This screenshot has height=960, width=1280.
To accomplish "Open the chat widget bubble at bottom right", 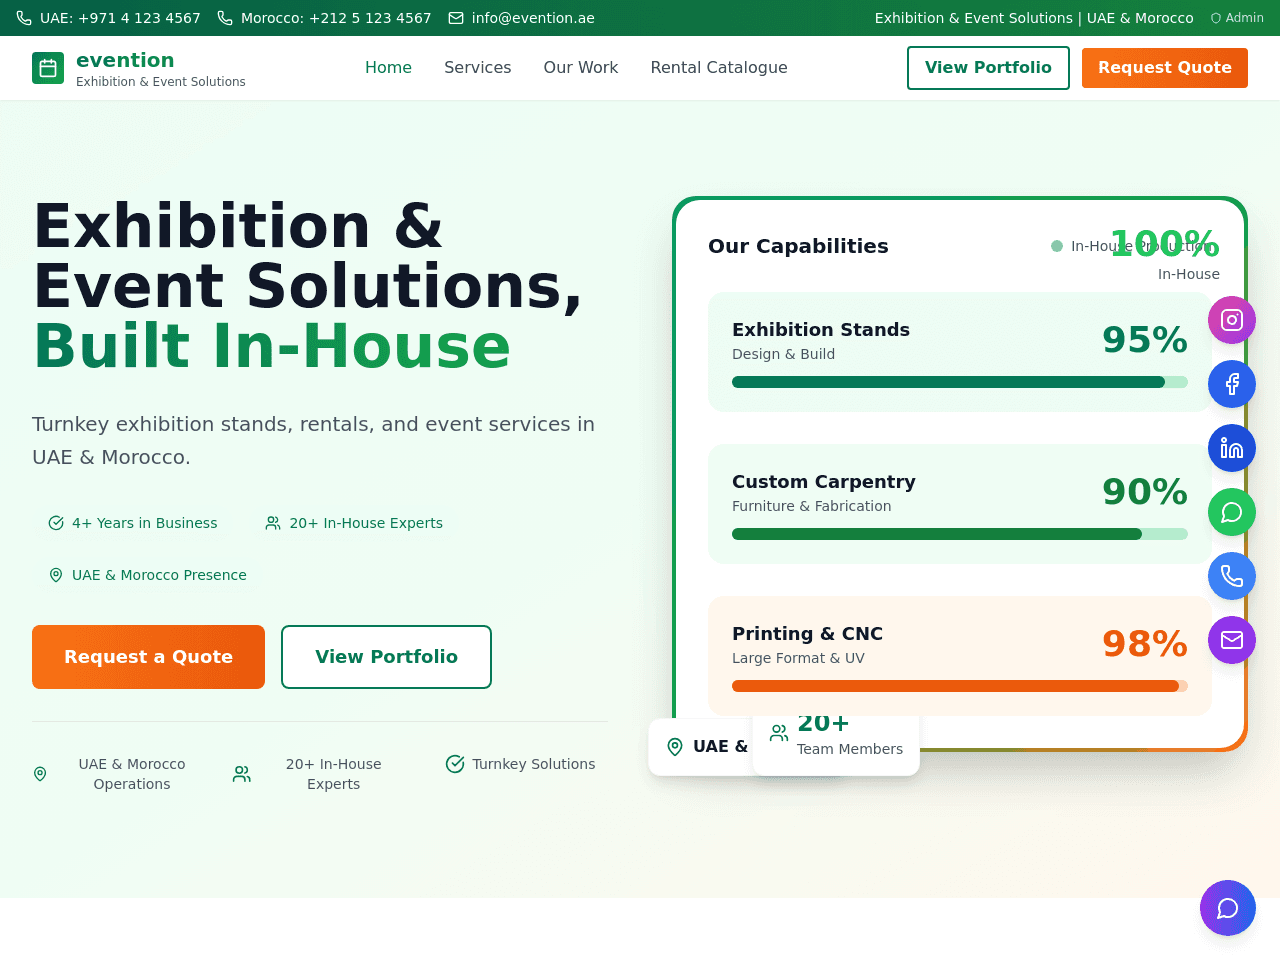I will (x=1228, y=908).
